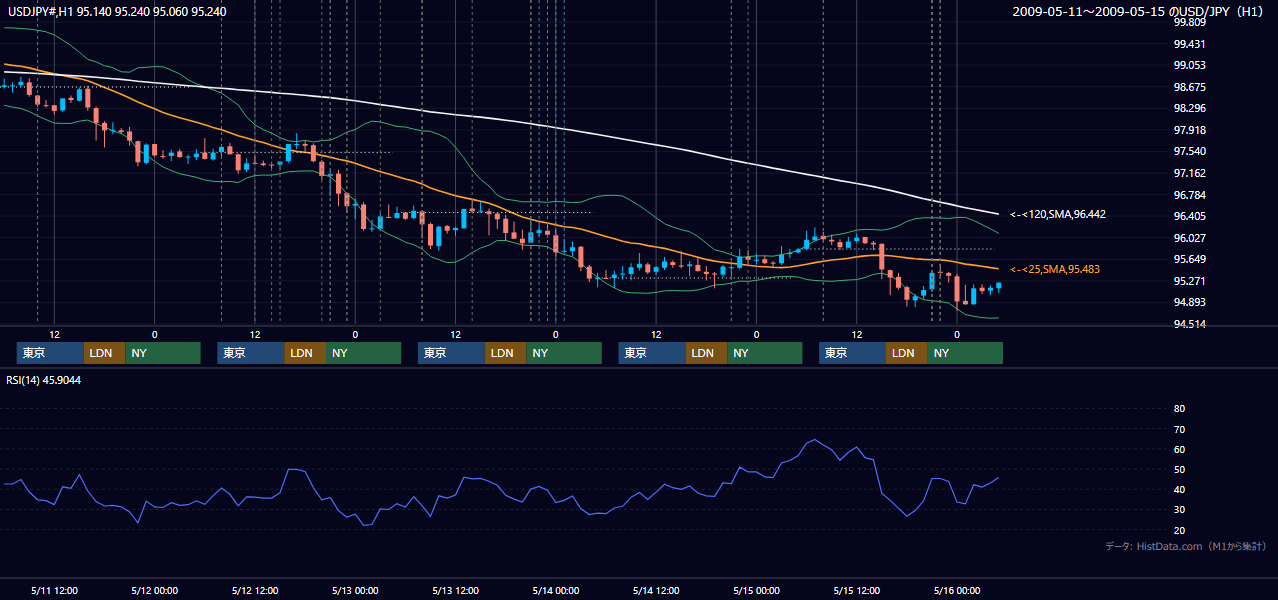
Task: Select the 東京 session block for 5/11
Action: pos(50,353)
